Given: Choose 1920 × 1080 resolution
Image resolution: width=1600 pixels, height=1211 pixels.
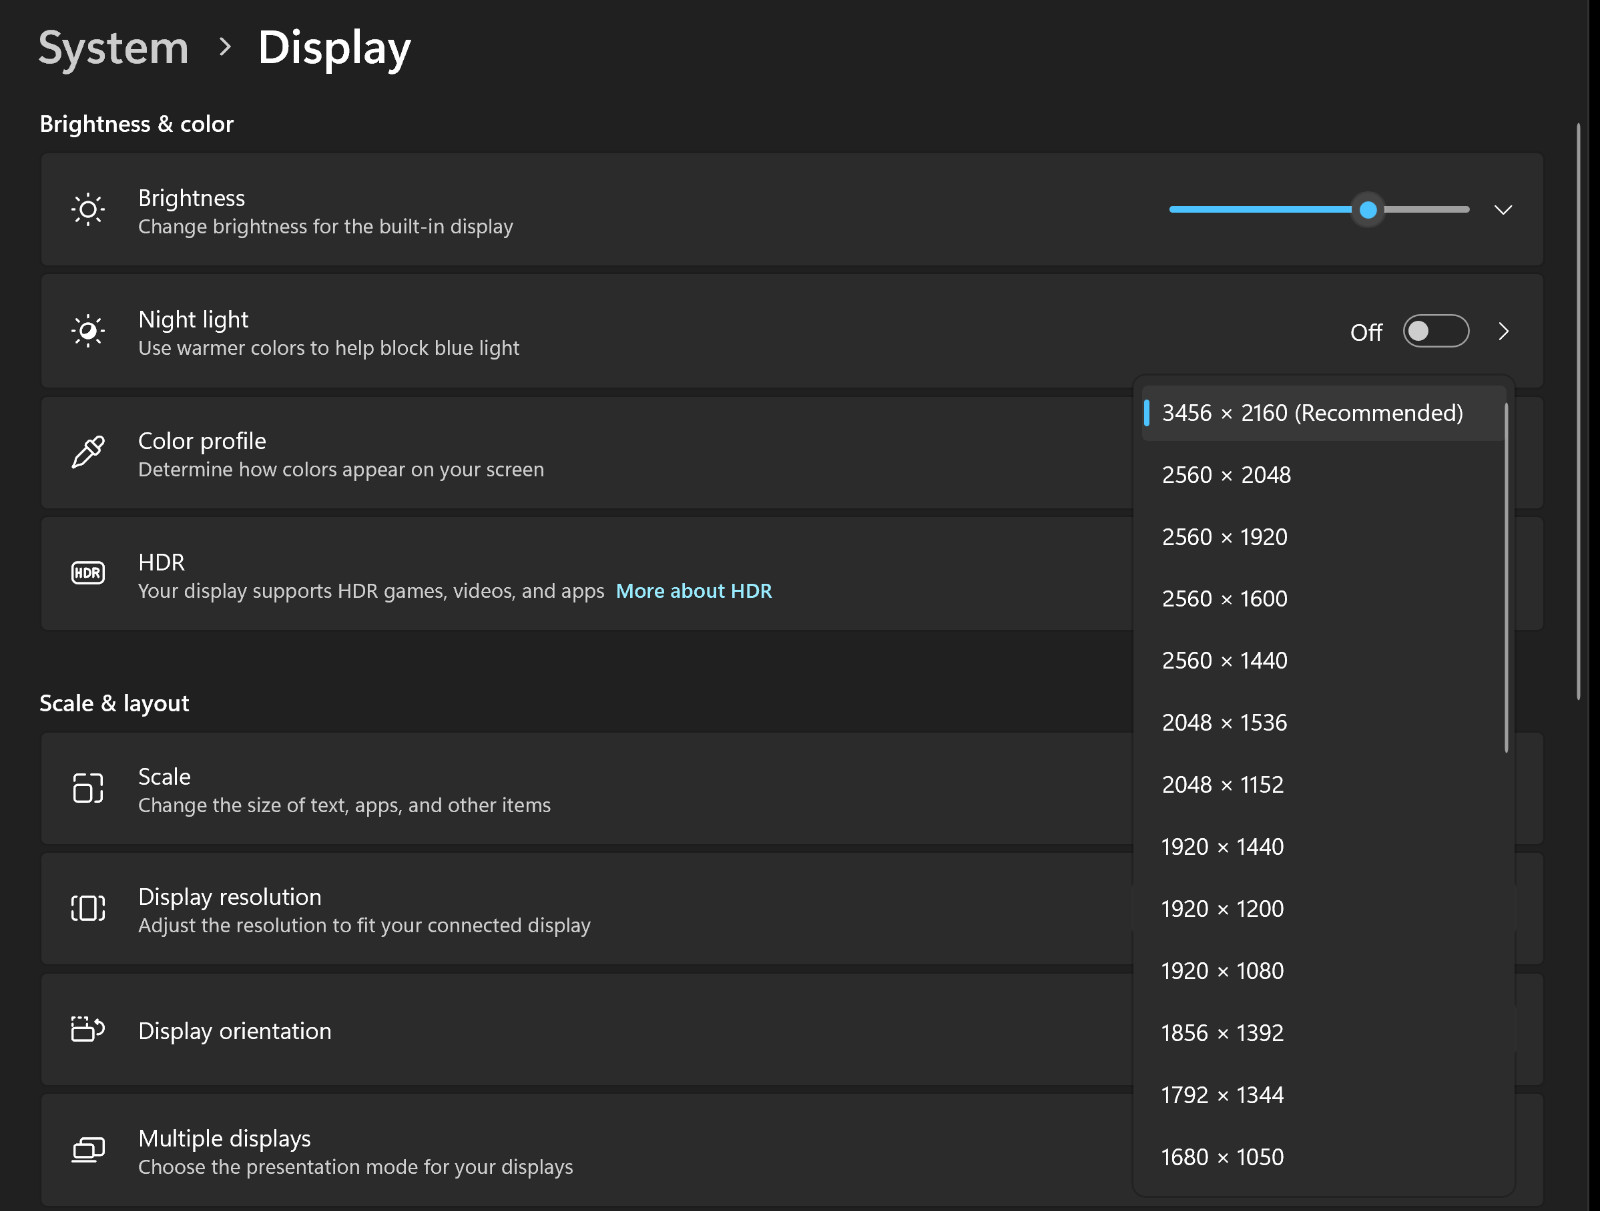Looking at the screenshot, I should 1324,971.
